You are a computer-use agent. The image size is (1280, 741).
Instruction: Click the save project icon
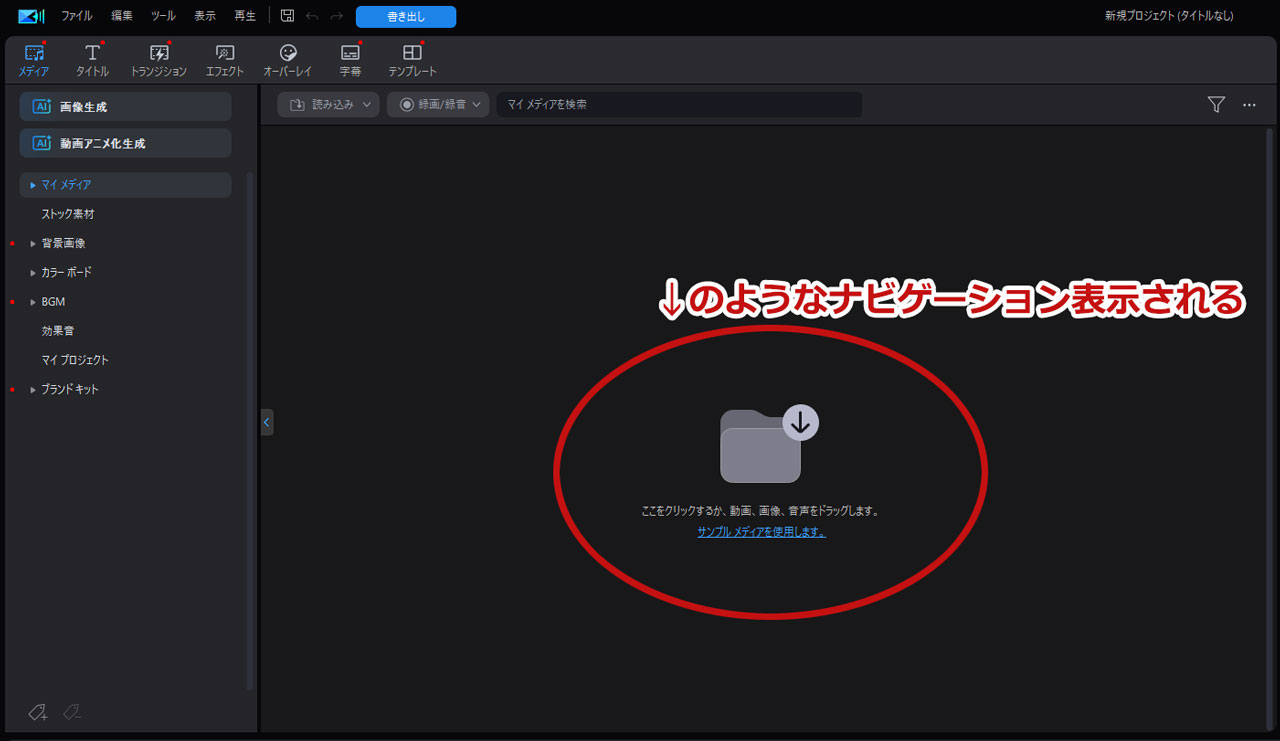(x=288, y=16)
